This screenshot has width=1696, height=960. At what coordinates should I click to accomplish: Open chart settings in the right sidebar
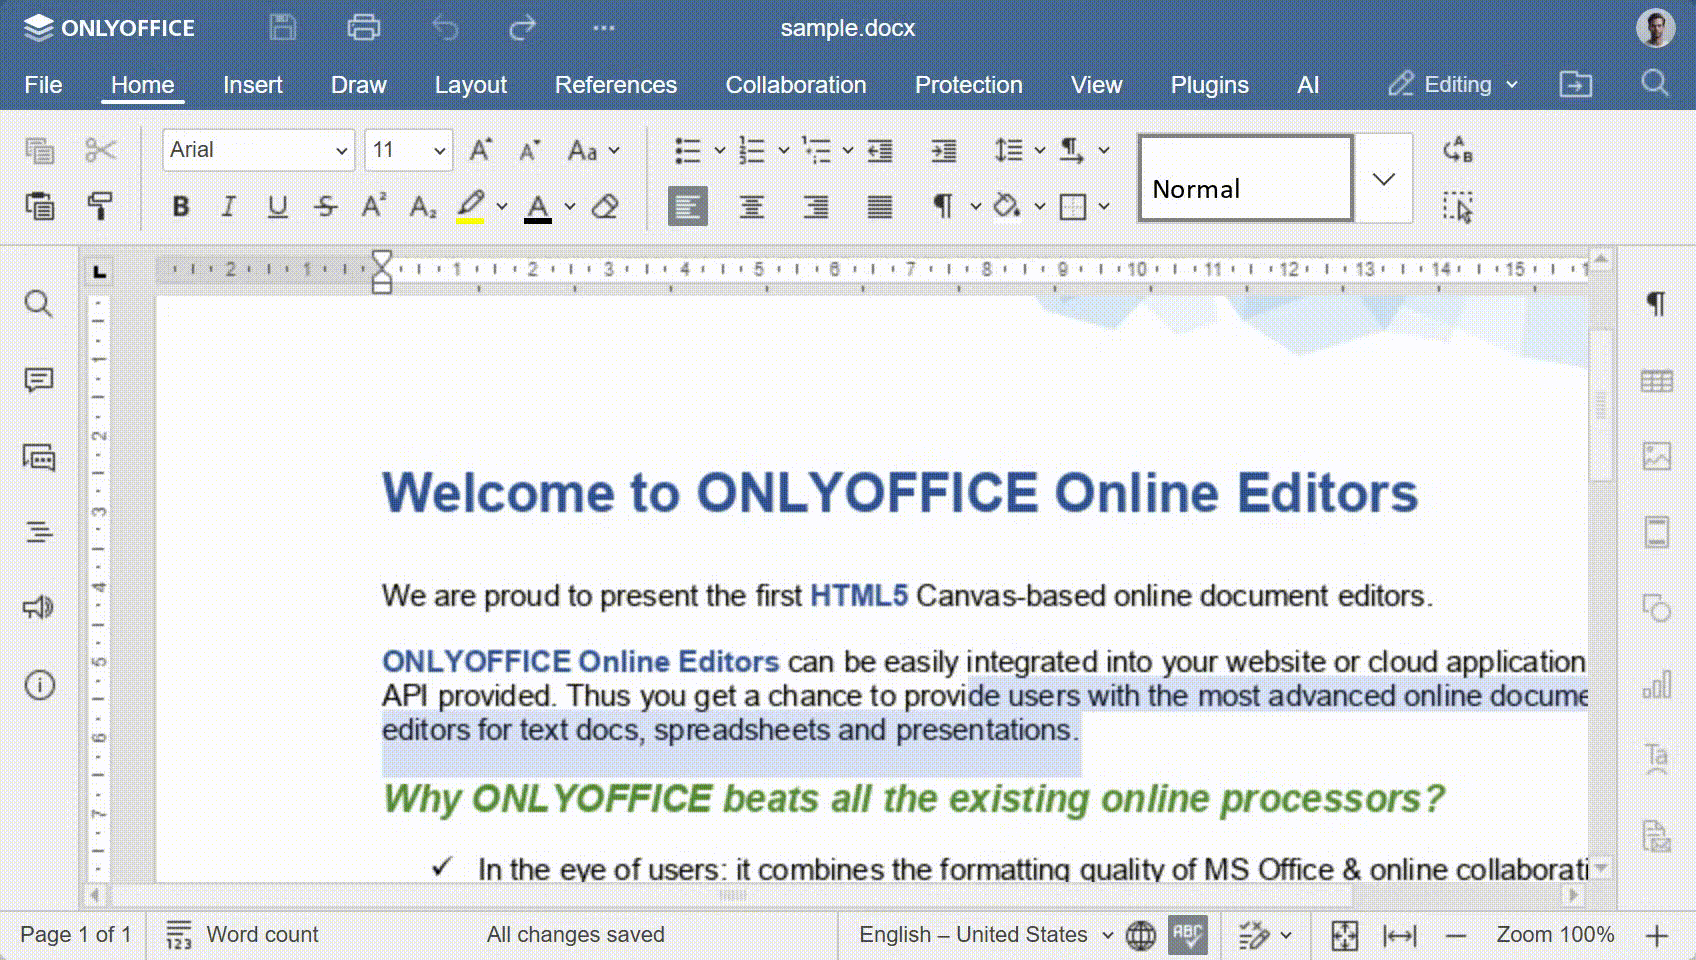pyautogui.click(x=1657, y=685)
